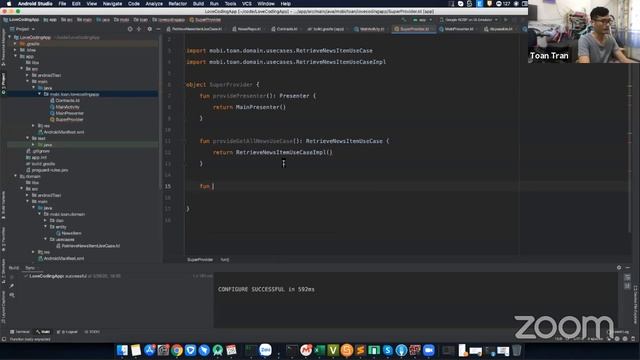Click the make project hammer icon in toolbar
Screen dimensions: 640x360
404,20
